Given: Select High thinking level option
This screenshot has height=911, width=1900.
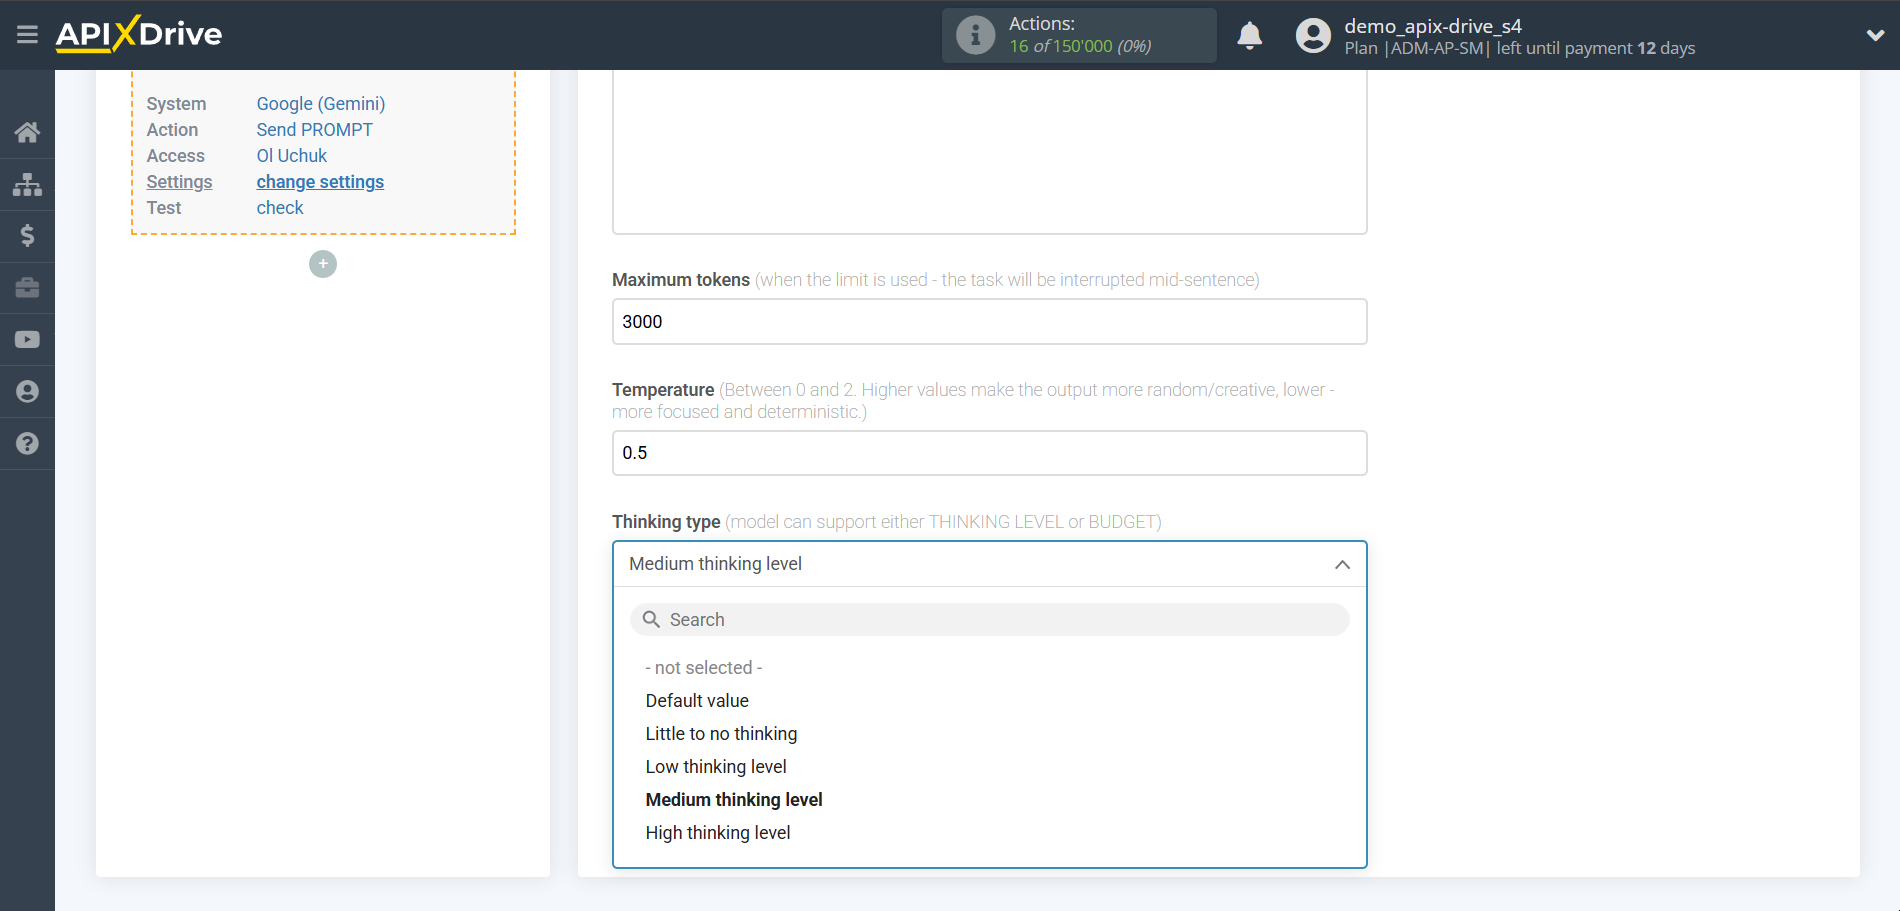Looking at the screenshot, I should [x=718, y=832].
